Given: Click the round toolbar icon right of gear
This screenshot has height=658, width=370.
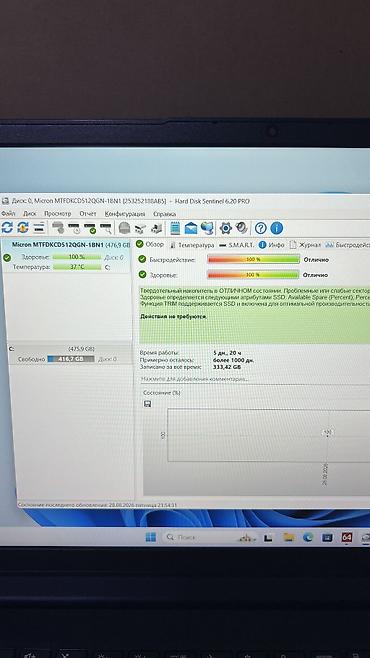Looking at the screenshot, I should point(242,228).
